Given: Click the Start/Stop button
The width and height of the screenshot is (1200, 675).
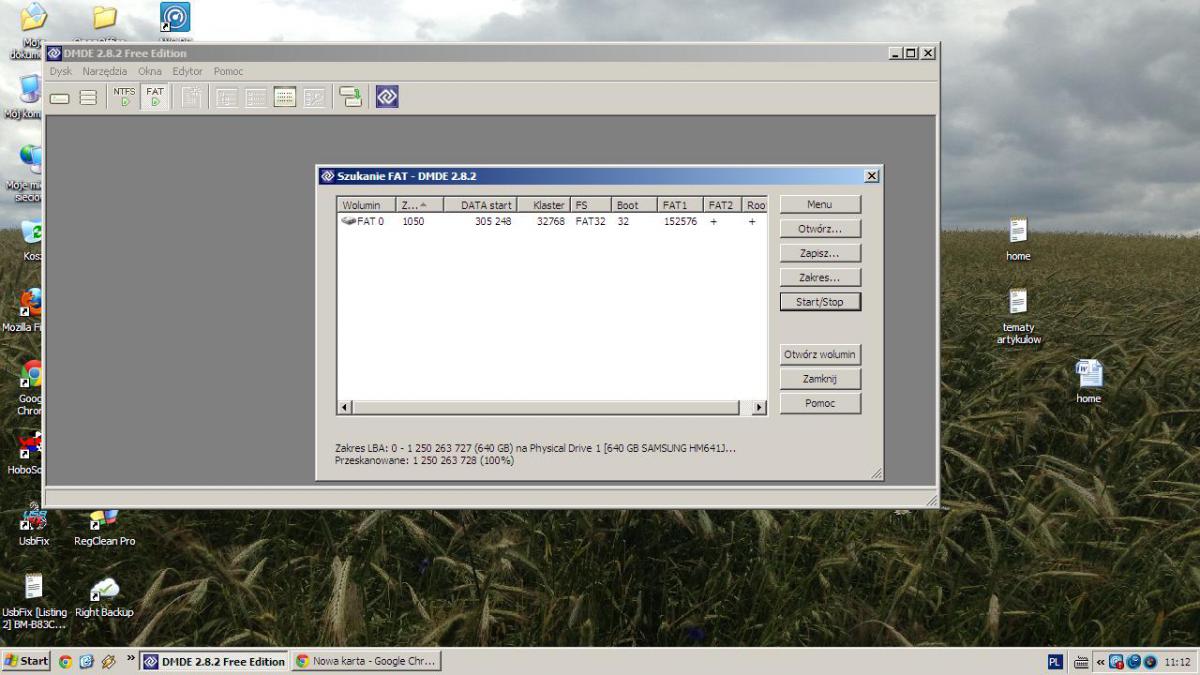Looking at the screenshot, I should [x=820, y=301].
